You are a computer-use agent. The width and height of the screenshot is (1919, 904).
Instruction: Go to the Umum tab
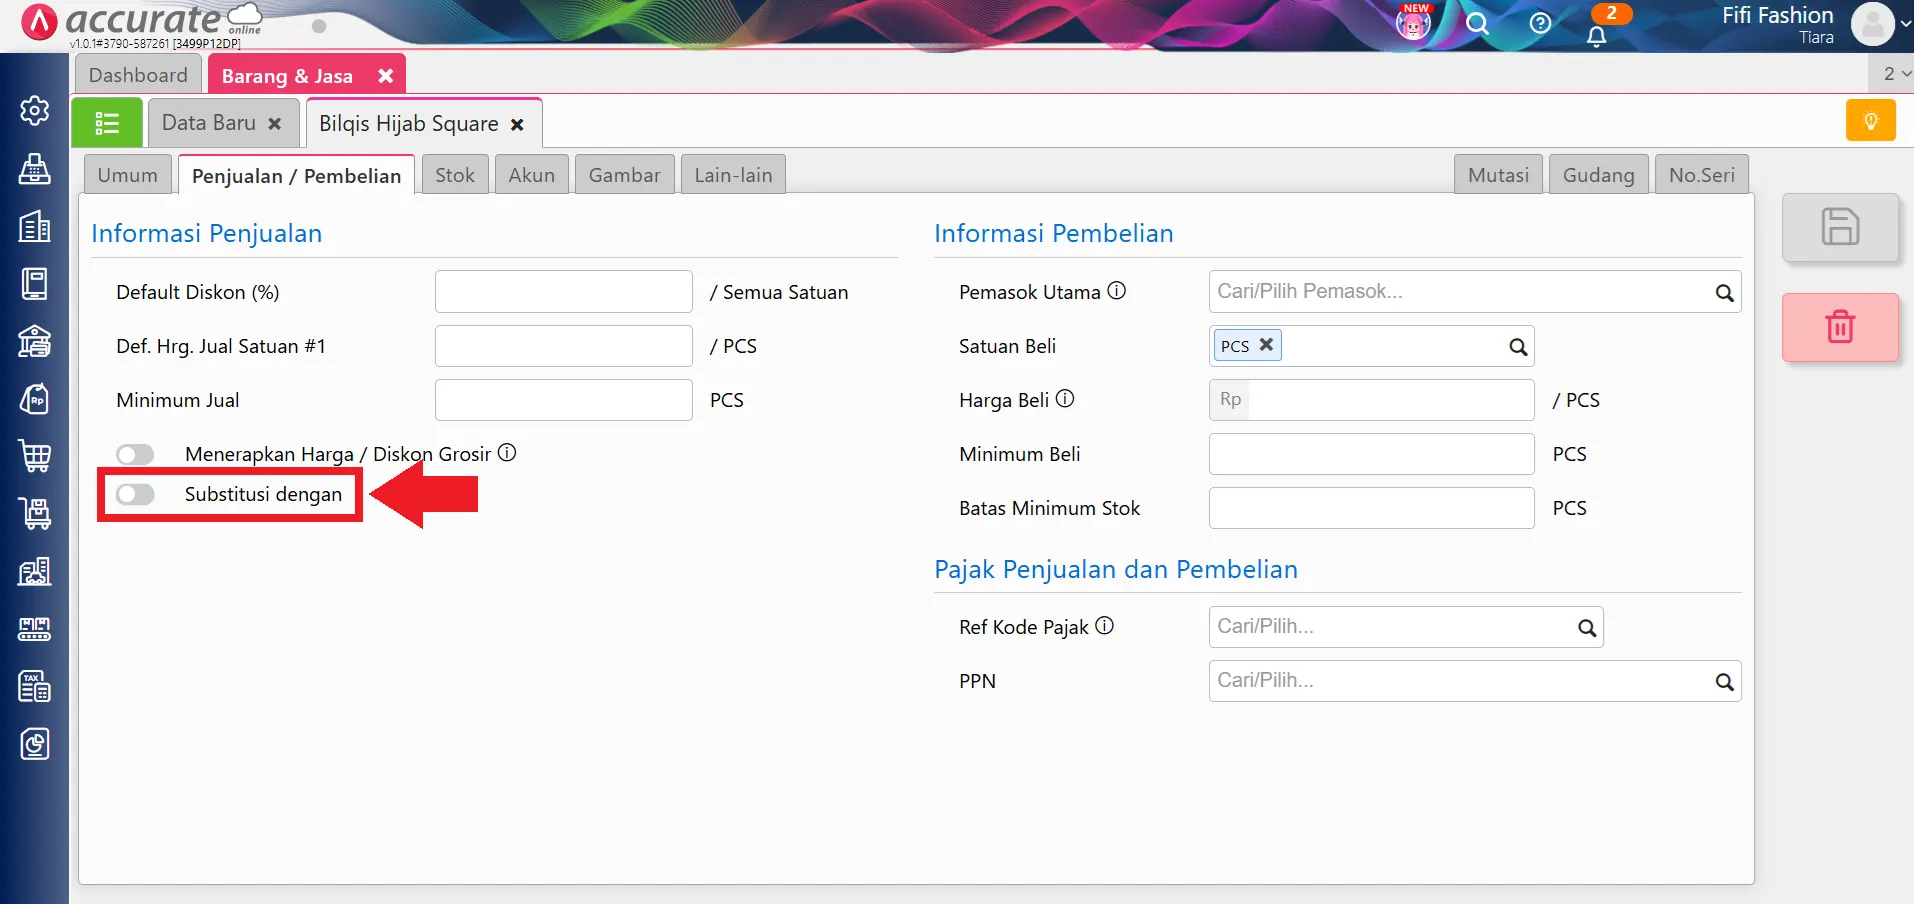pos(128,175)
